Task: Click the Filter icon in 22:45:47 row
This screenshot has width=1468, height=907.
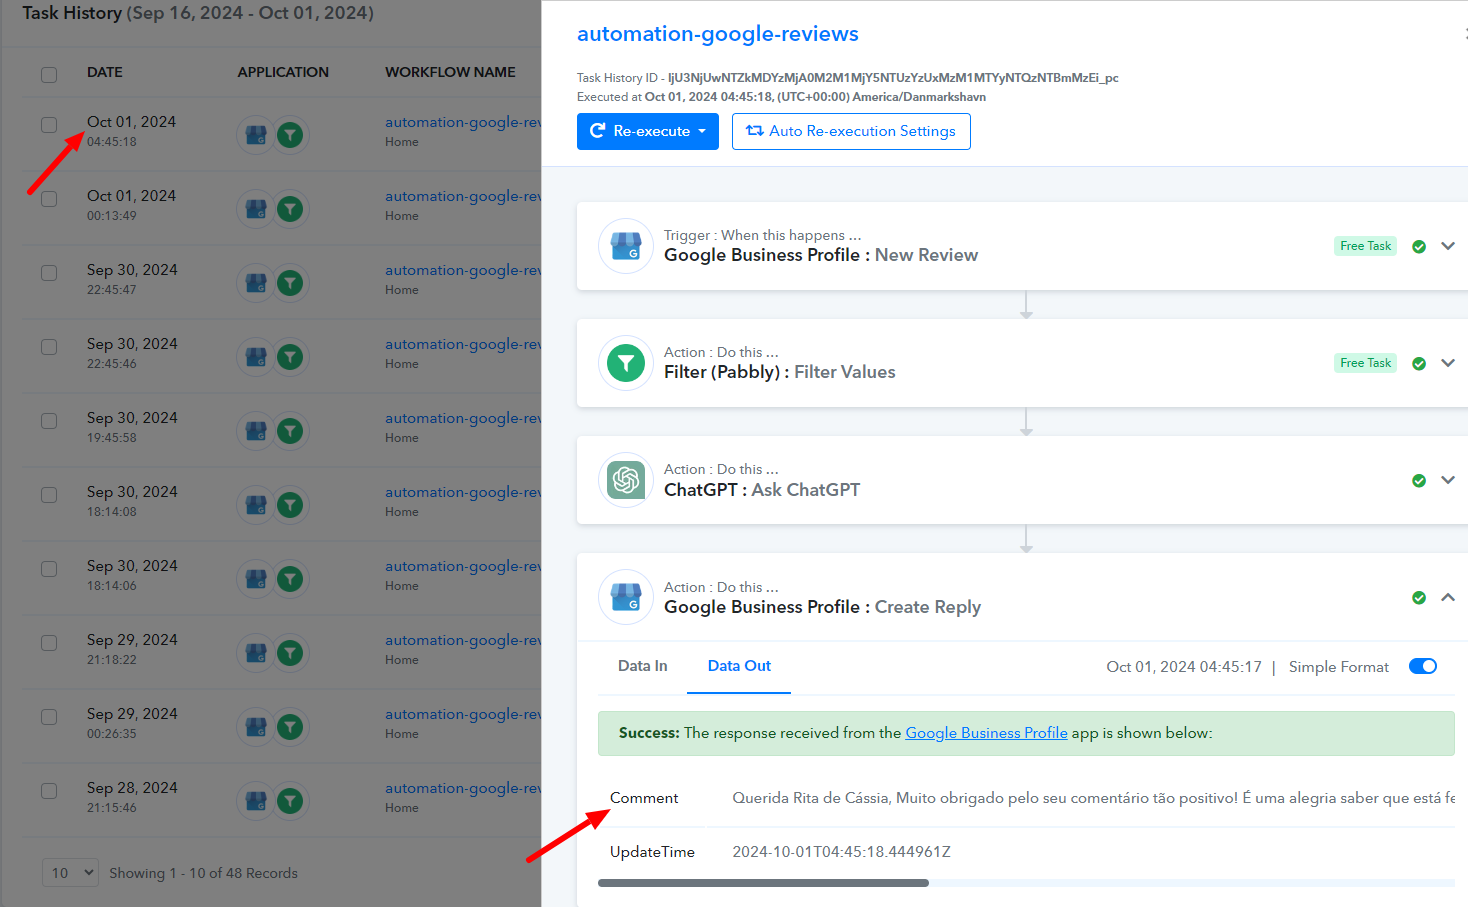Action: point(290,282)
